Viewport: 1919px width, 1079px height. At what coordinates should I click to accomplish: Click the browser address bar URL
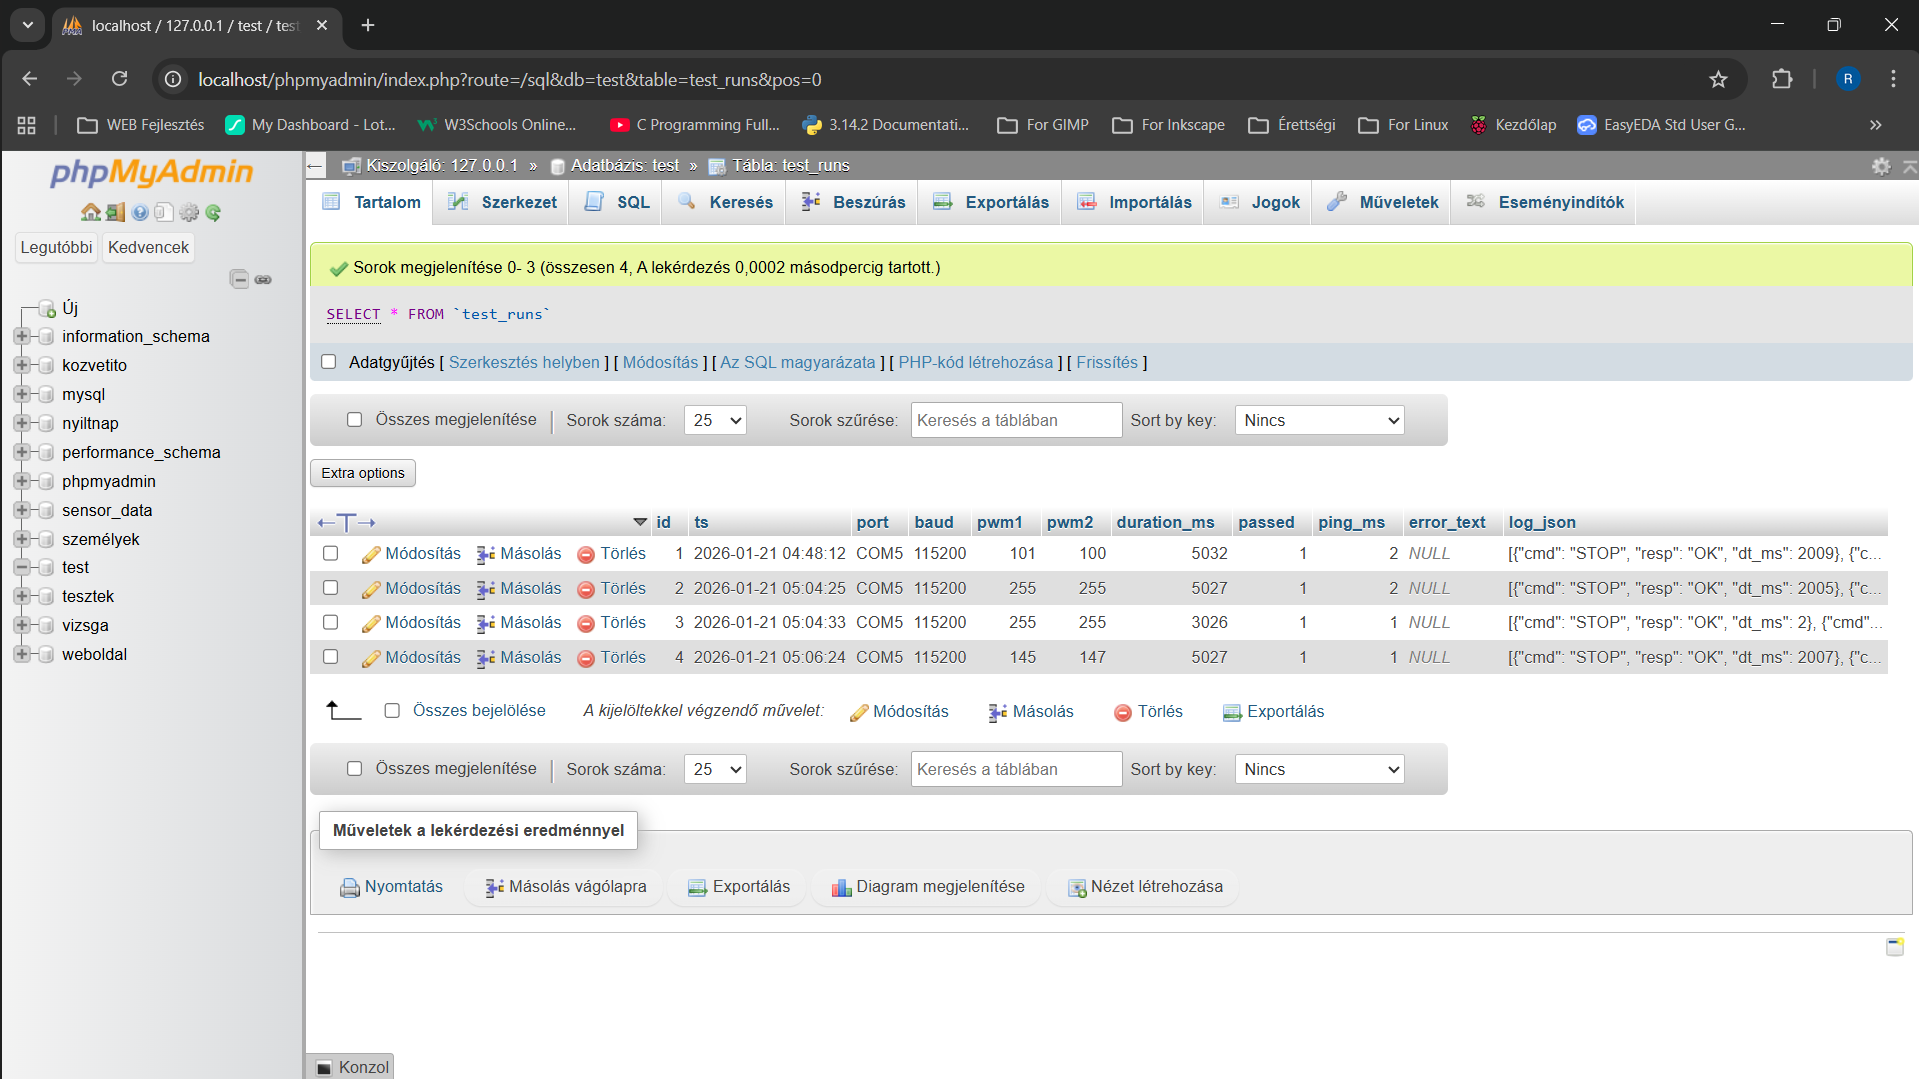[510, 79]
